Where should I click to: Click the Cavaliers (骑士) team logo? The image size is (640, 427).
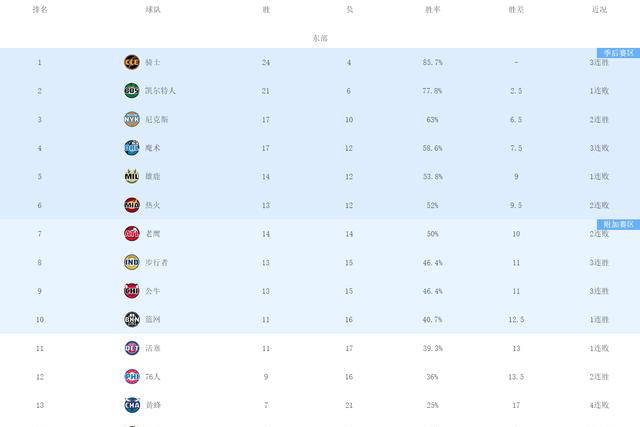click(131, 62)
